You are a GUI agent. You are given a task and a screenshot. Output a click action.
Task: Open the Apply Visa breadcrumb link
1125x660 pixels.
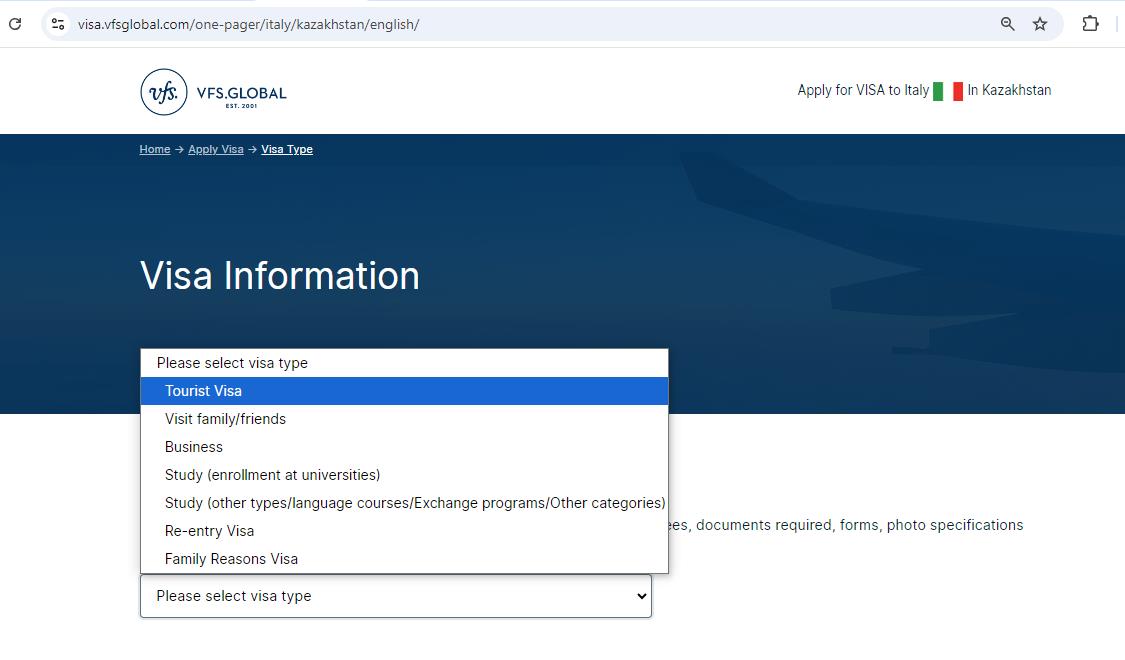[216, 149]
